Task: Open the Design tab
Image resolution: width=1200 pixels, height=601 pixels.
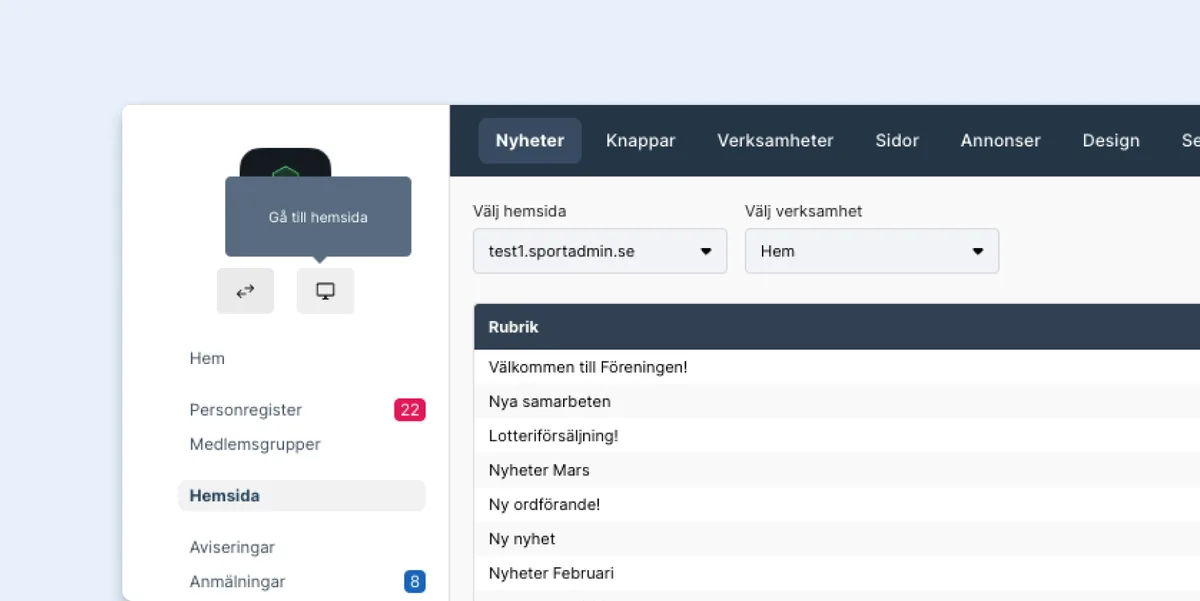Action: (x=1111, y=141)
